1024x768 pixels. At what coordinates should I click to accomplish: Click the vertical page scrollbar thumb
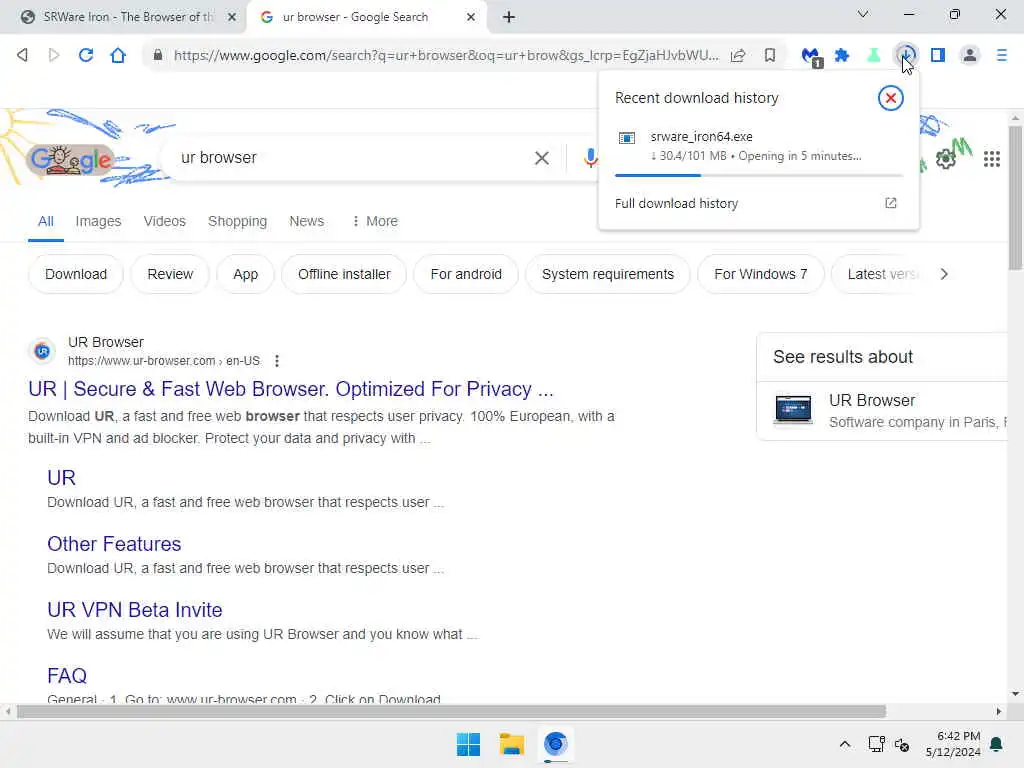[x=1015, y=198]
